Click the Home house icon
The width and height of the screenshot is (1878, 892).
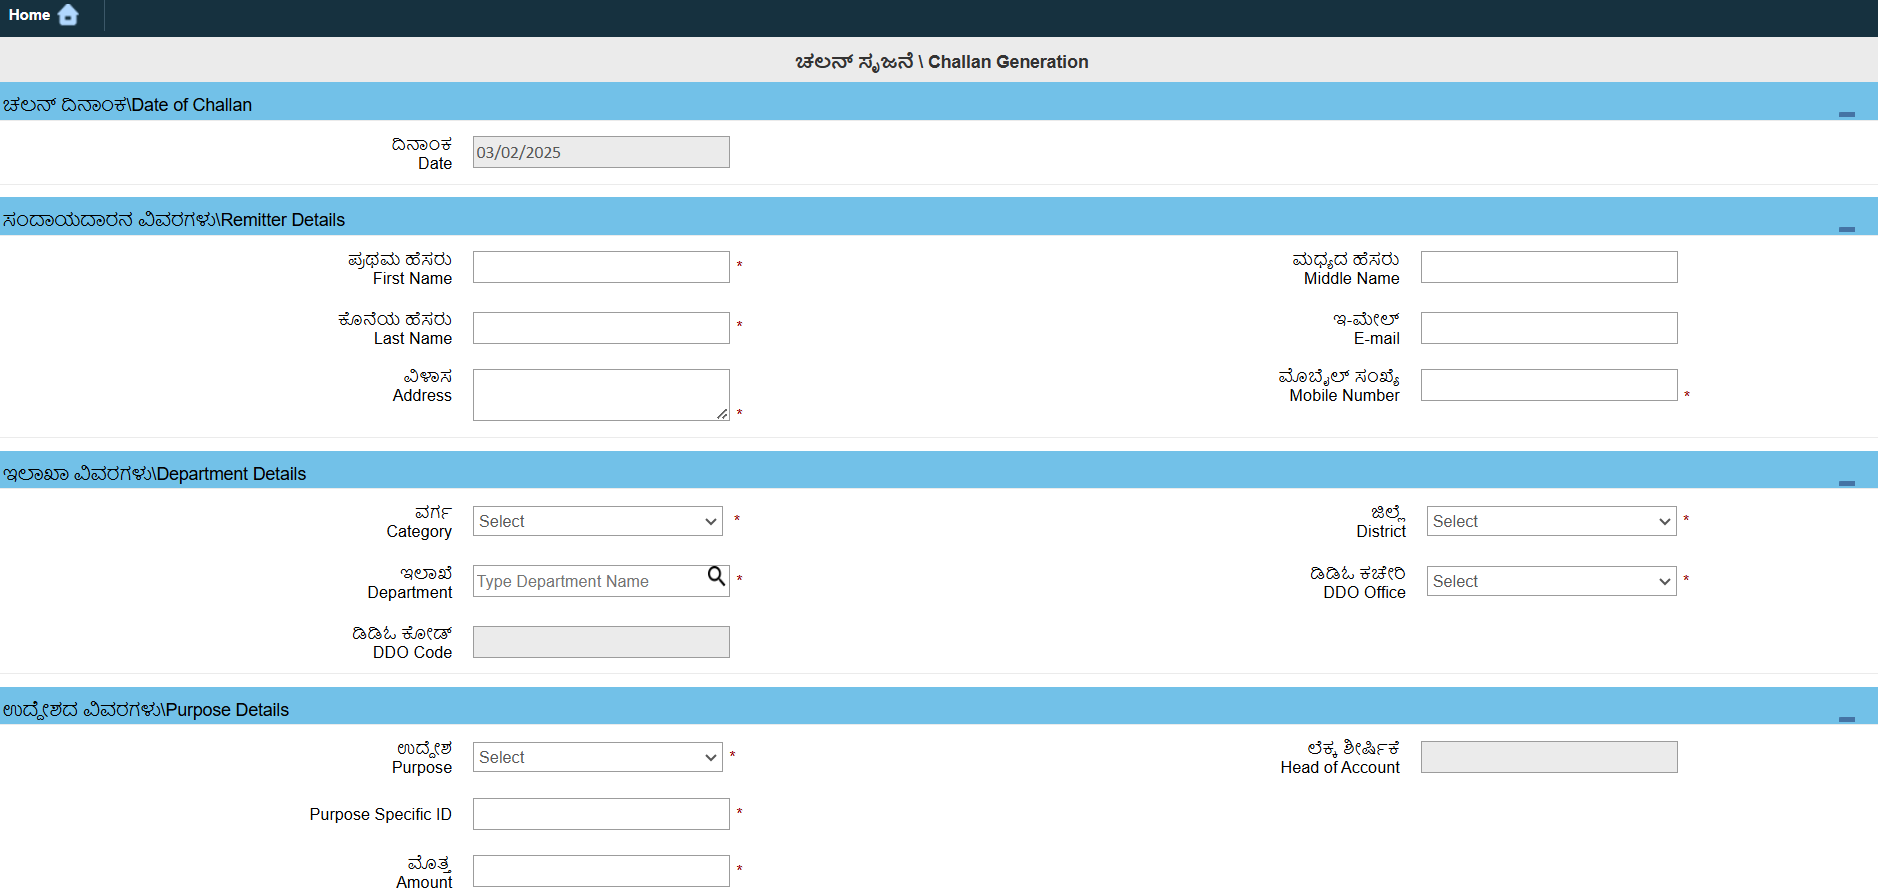pos(68,15)
